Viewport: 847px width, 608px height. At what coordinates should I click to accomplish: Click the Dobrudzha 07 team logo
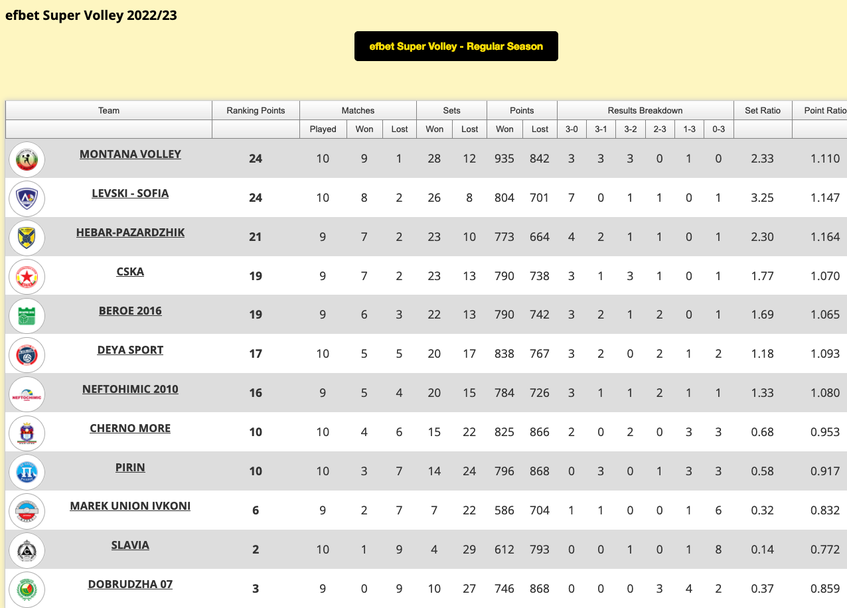[x=26, y=589]
